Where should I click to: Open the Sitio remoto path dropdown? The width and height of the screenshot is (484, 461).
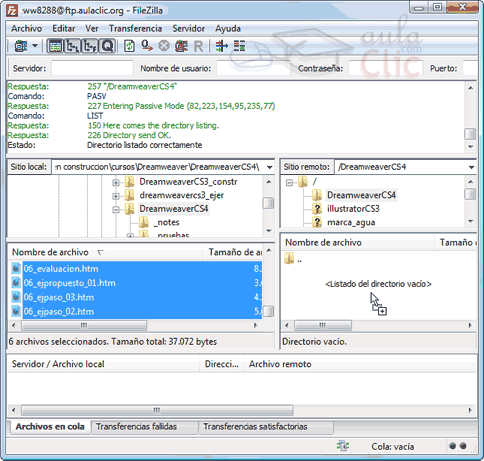[x=471, y=167]
